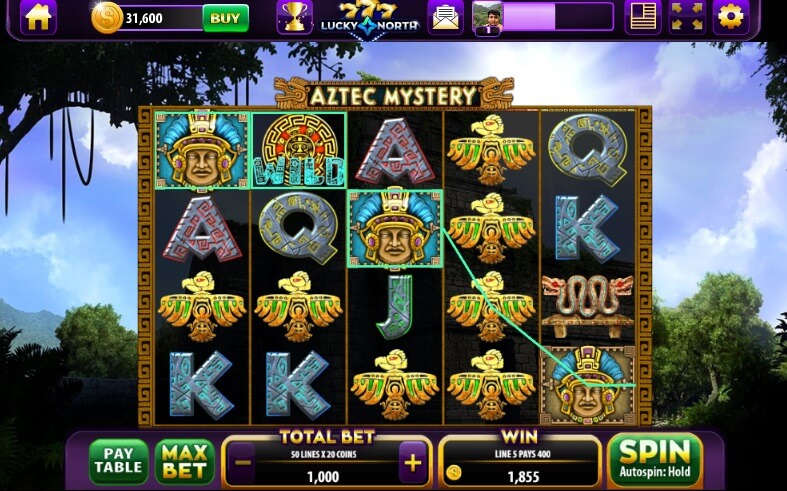
Task: Decrease total bet with minus button
Action: (243, 462)
